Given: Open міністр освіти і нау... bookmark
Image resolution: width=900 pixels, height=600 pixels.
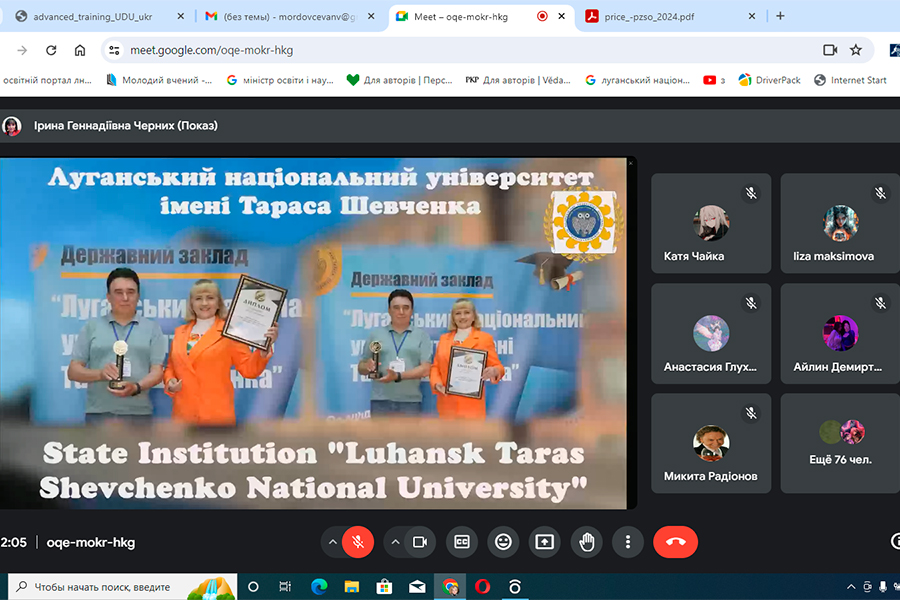Looking at the screenshot, I should 280,80.
